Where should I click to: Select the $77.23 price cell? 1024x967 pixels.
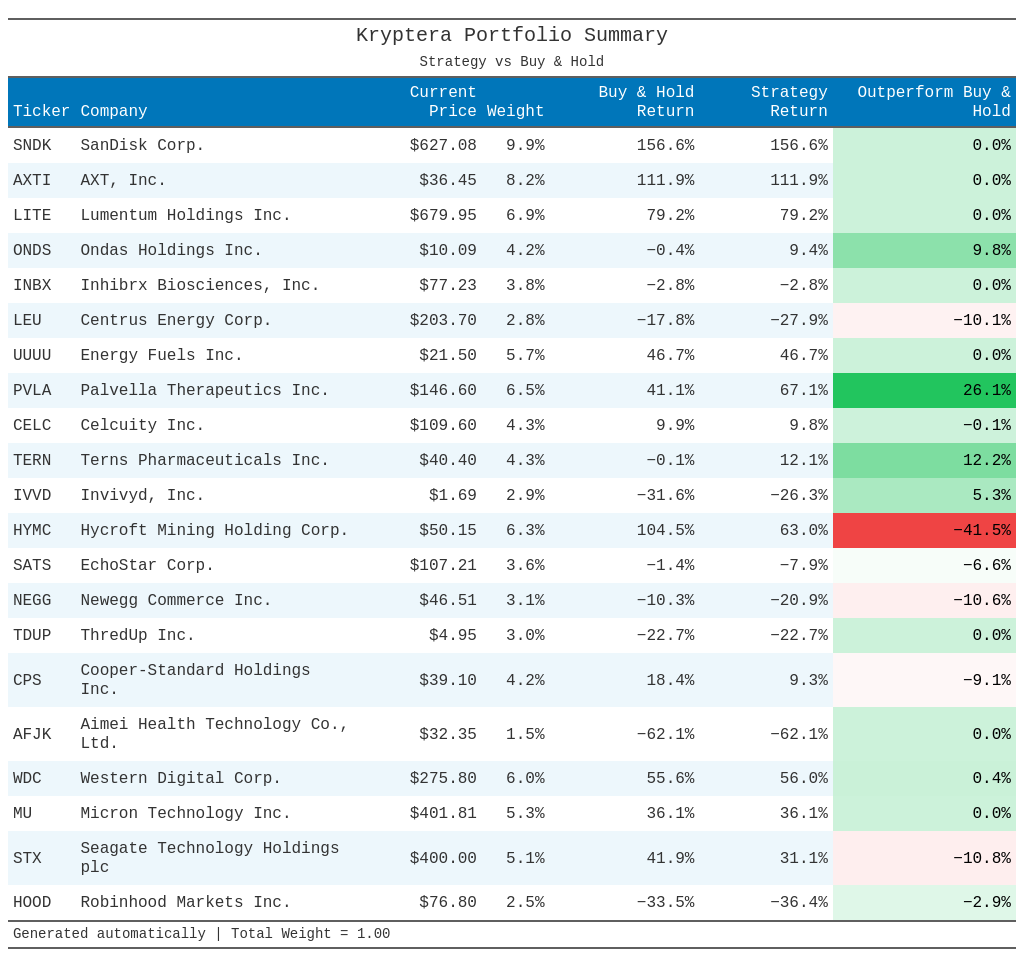tap(447, 285)
